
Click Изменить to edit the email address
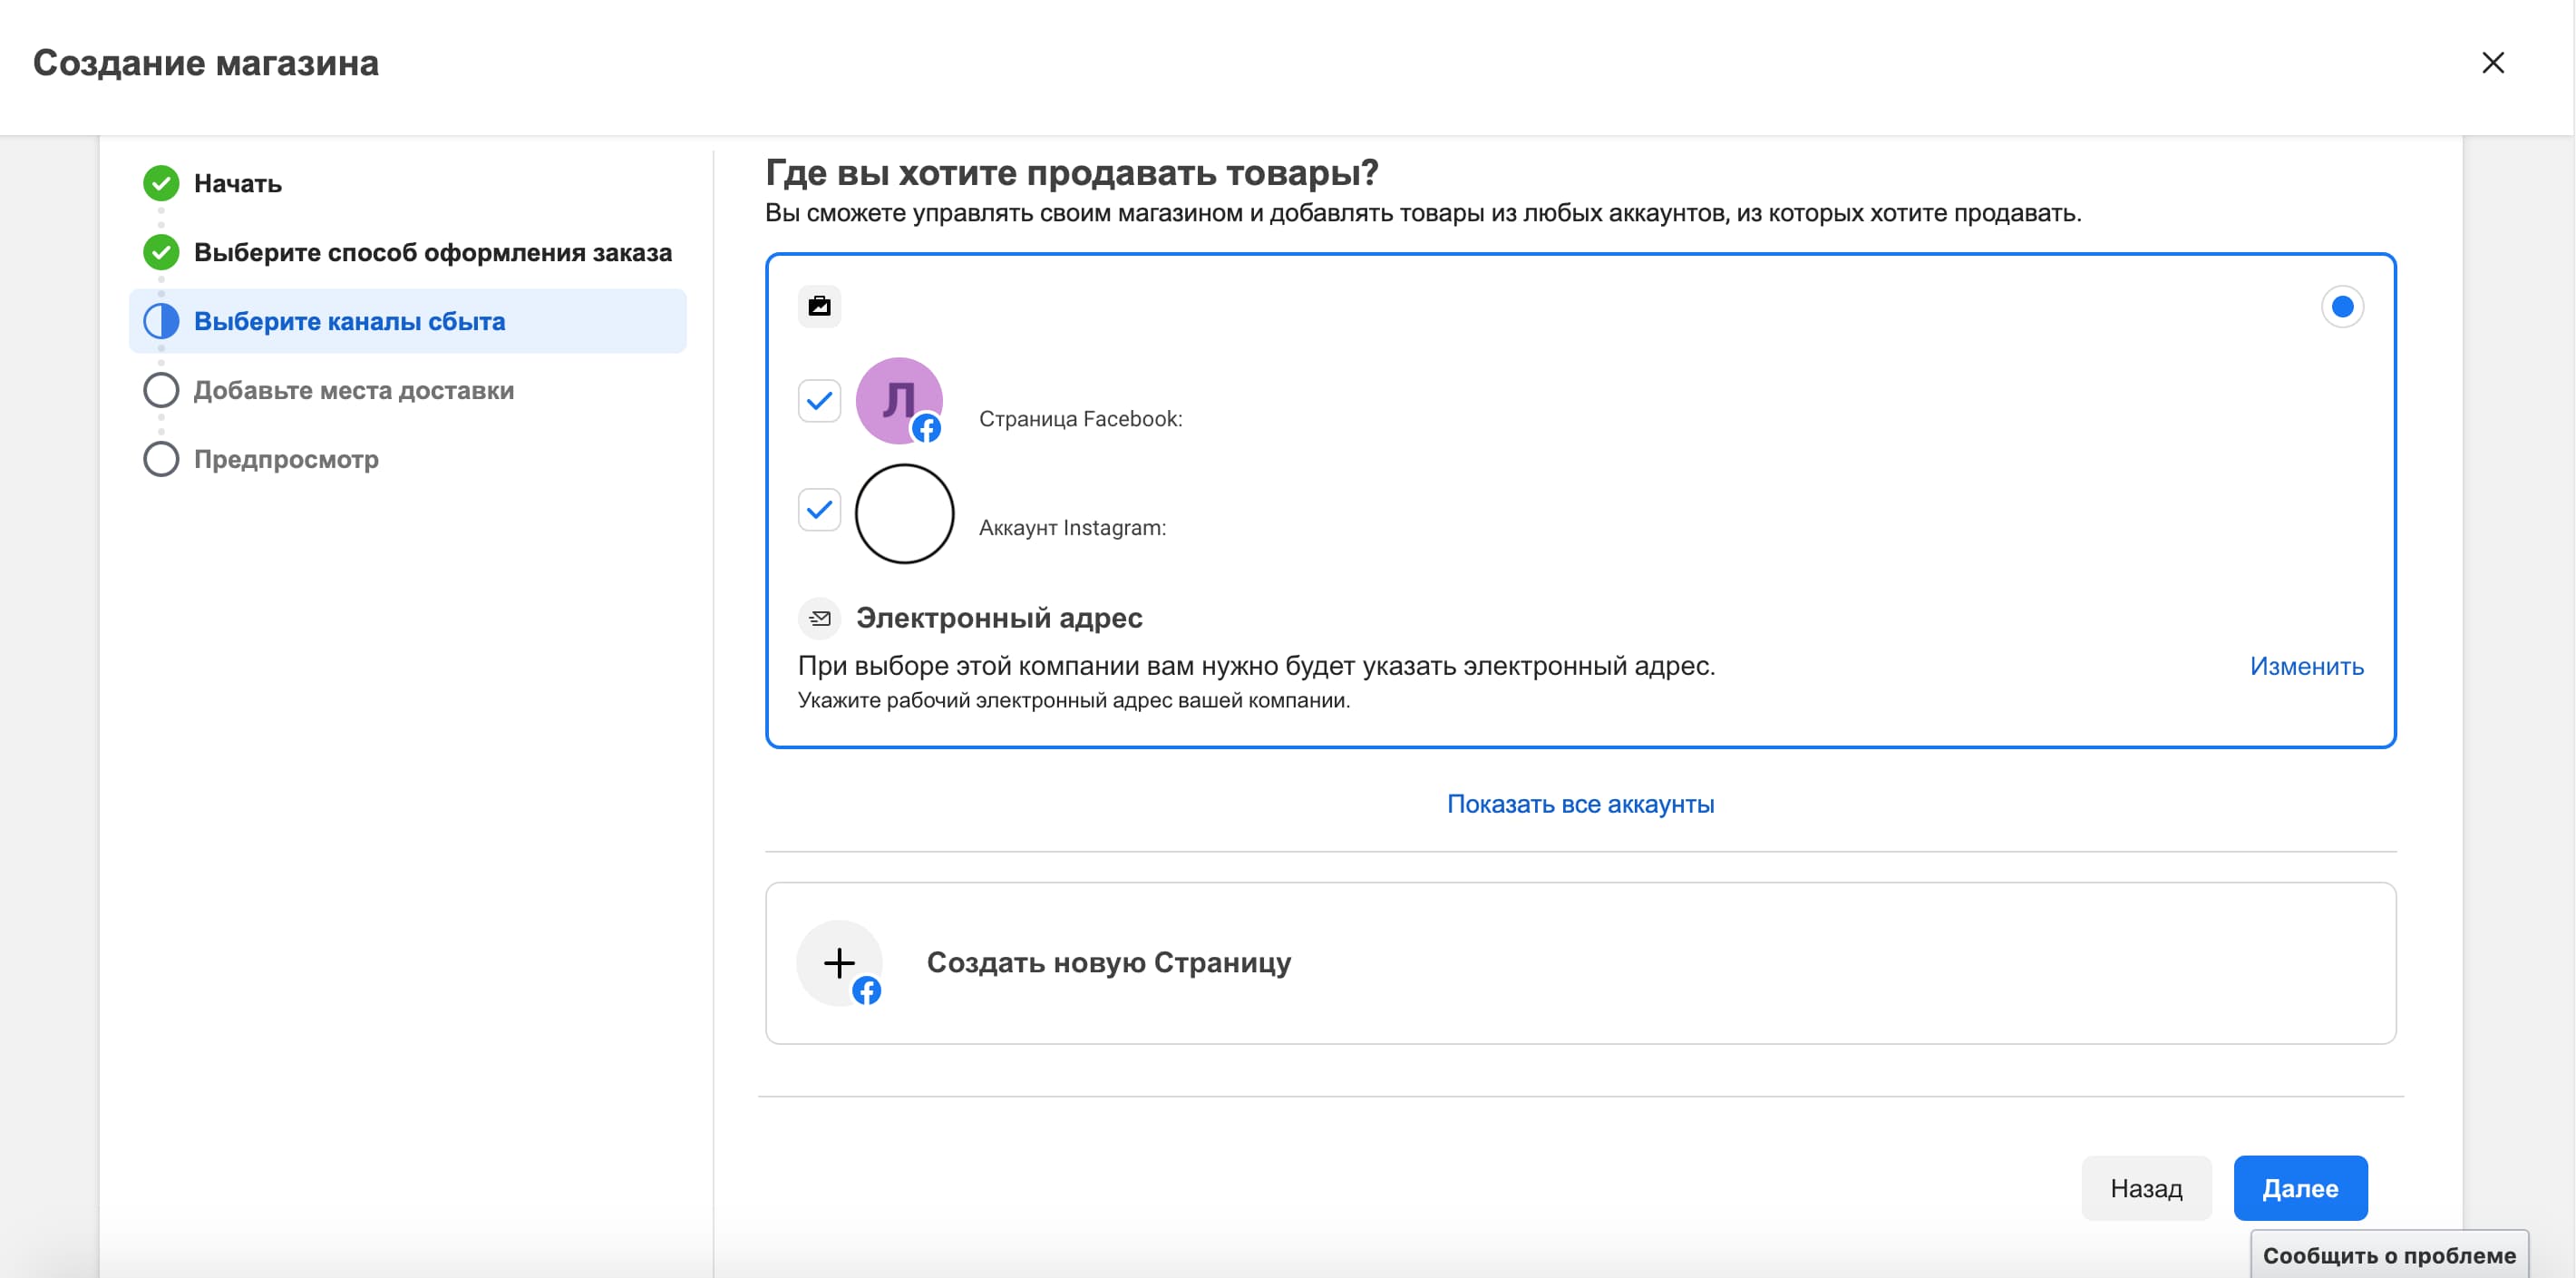[x=2306, y=666]
